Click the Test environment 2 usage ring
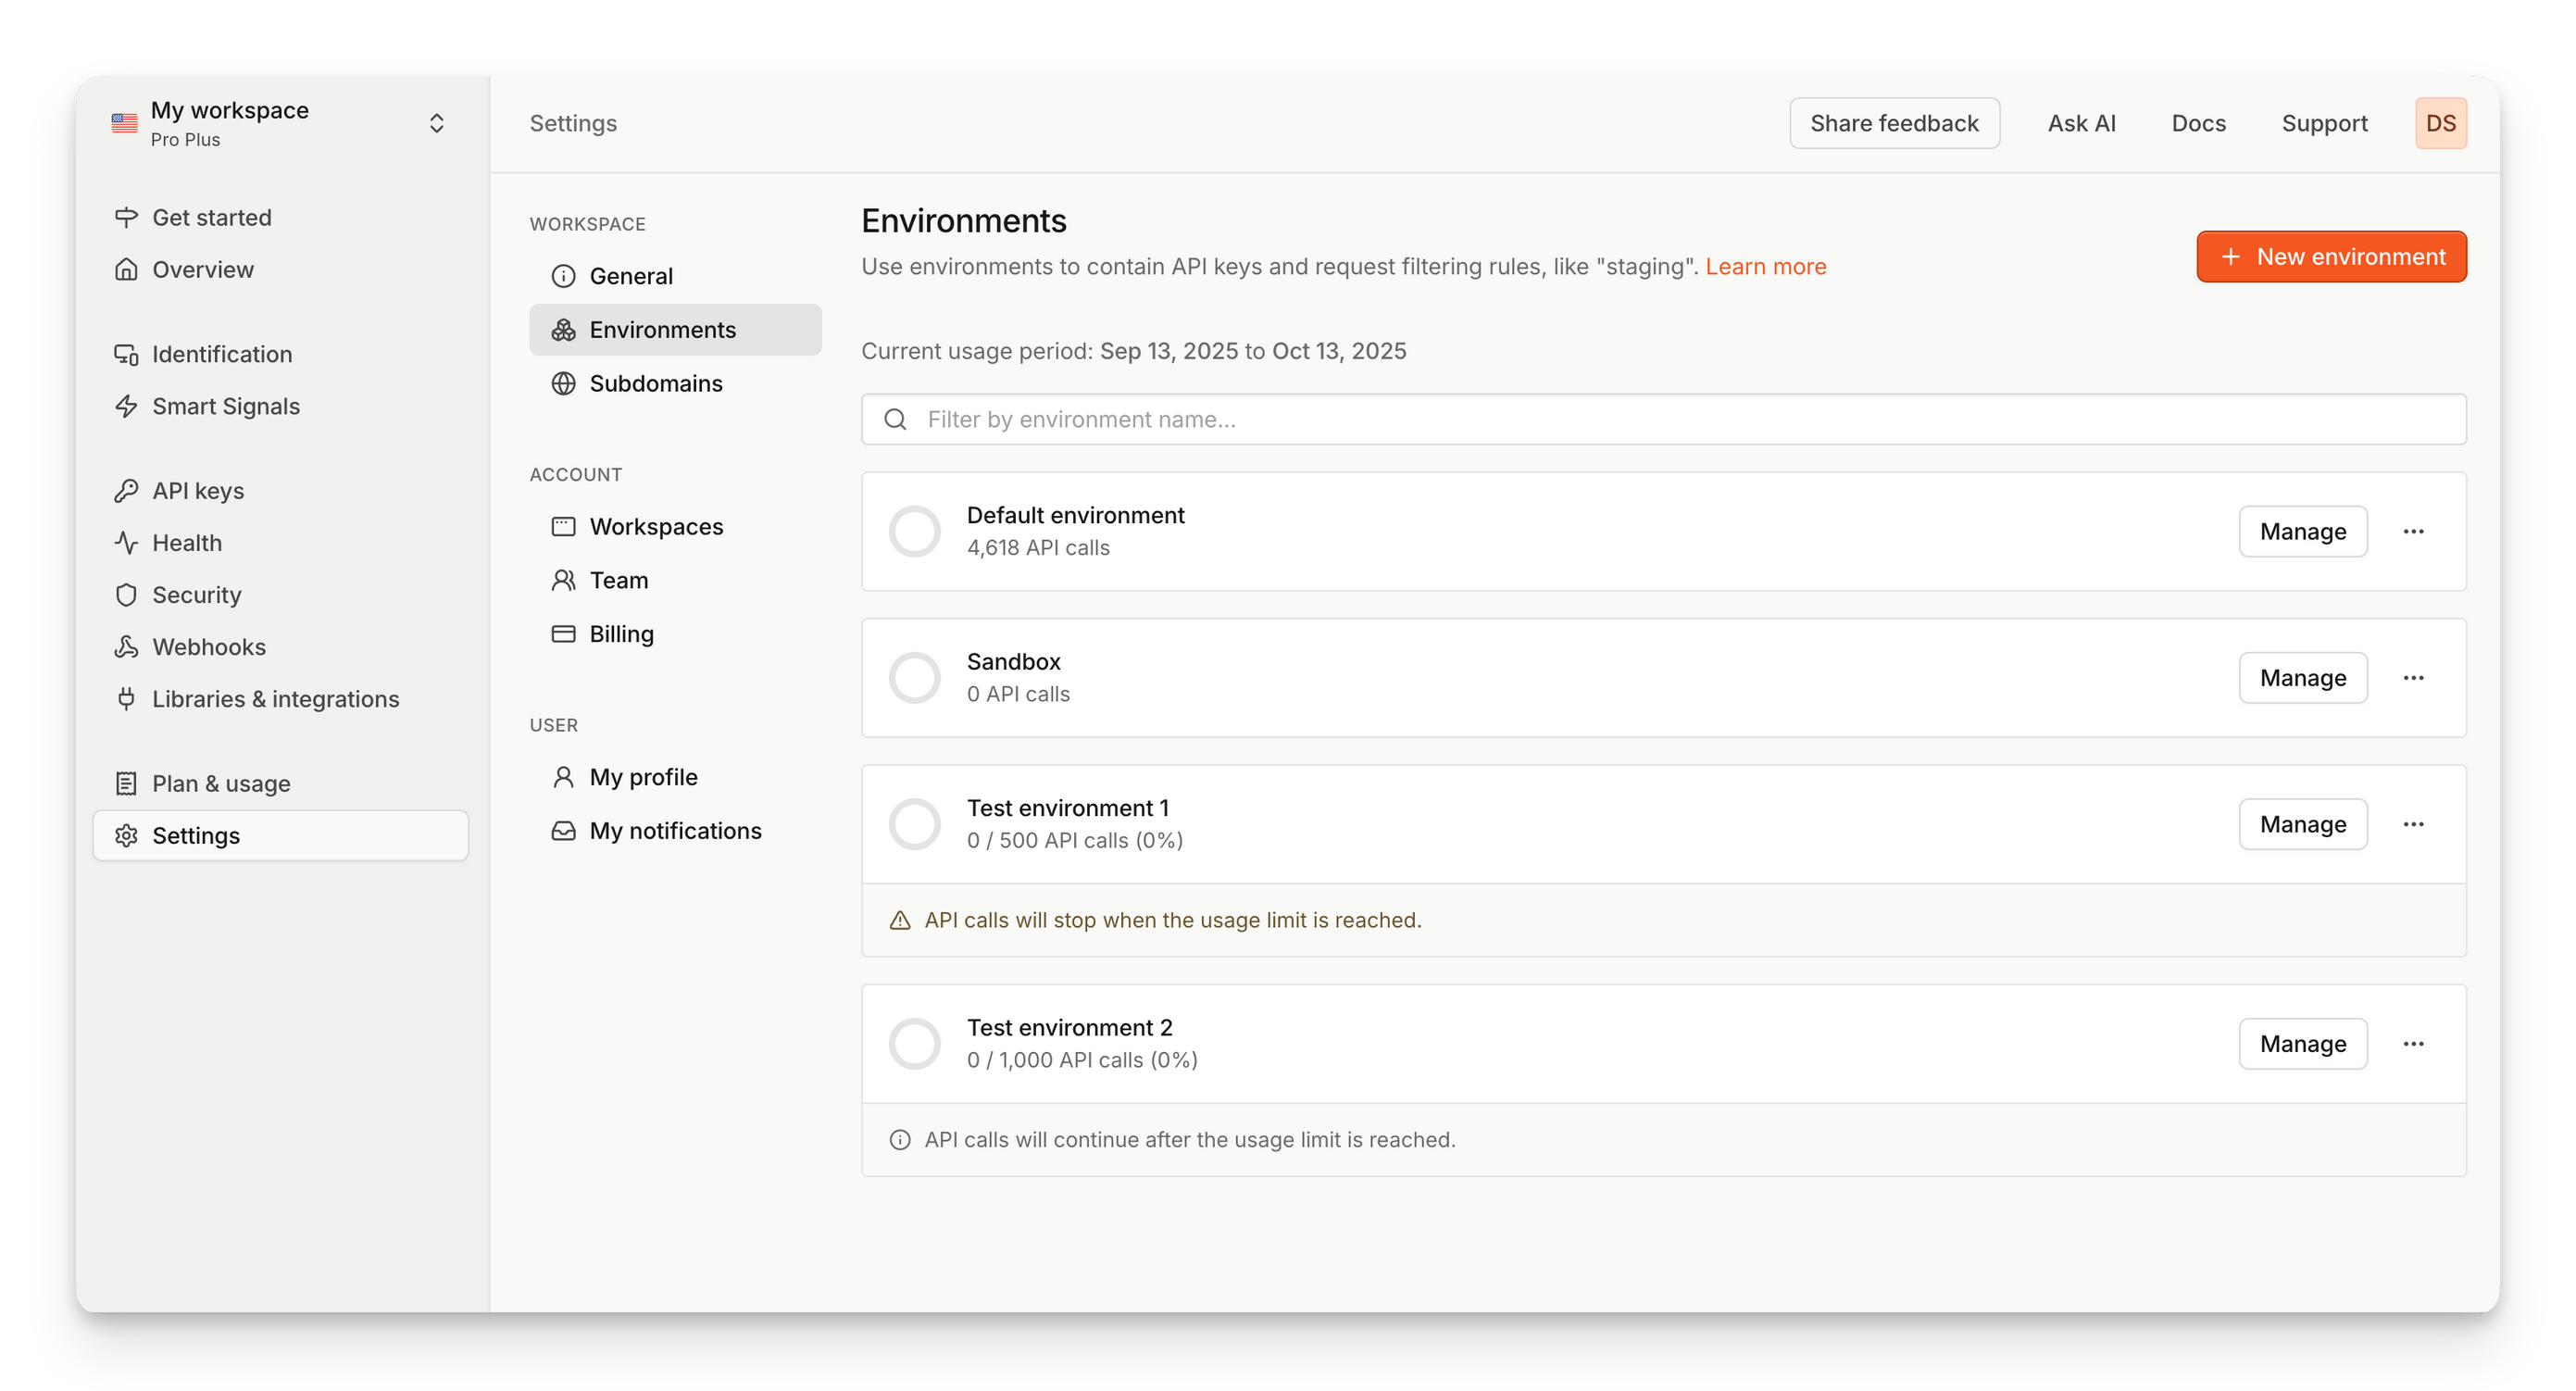 (x=914, y=1044)
